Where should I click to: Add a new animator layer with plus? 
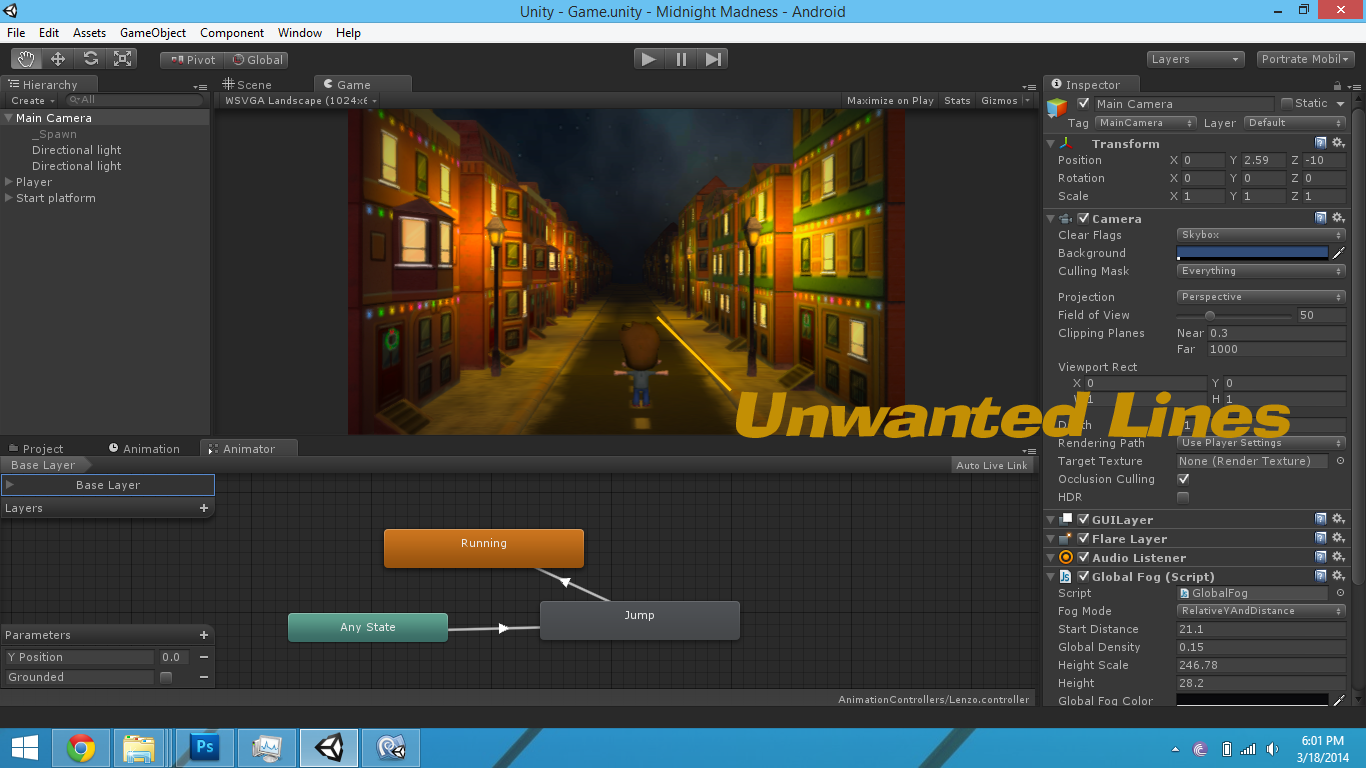tap(204, 508)
